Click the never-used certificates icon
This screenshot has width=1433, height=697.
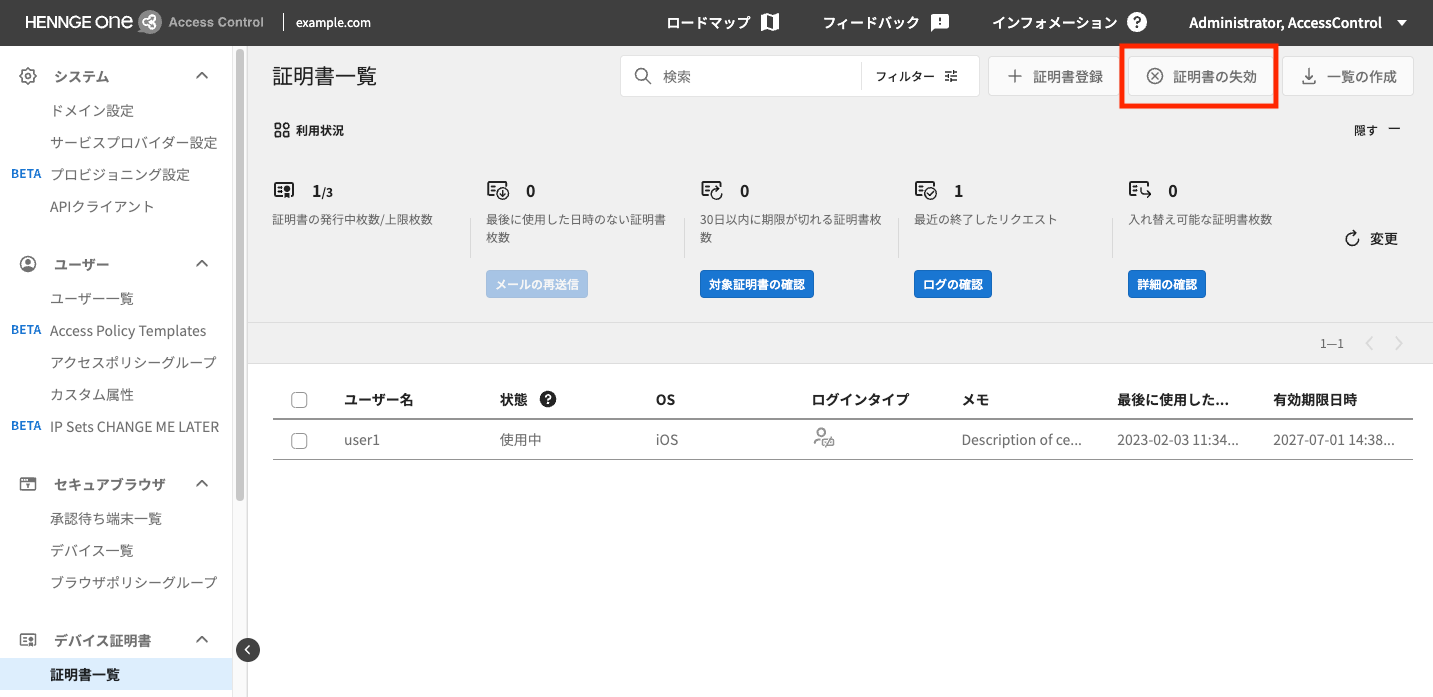[498, 190]
